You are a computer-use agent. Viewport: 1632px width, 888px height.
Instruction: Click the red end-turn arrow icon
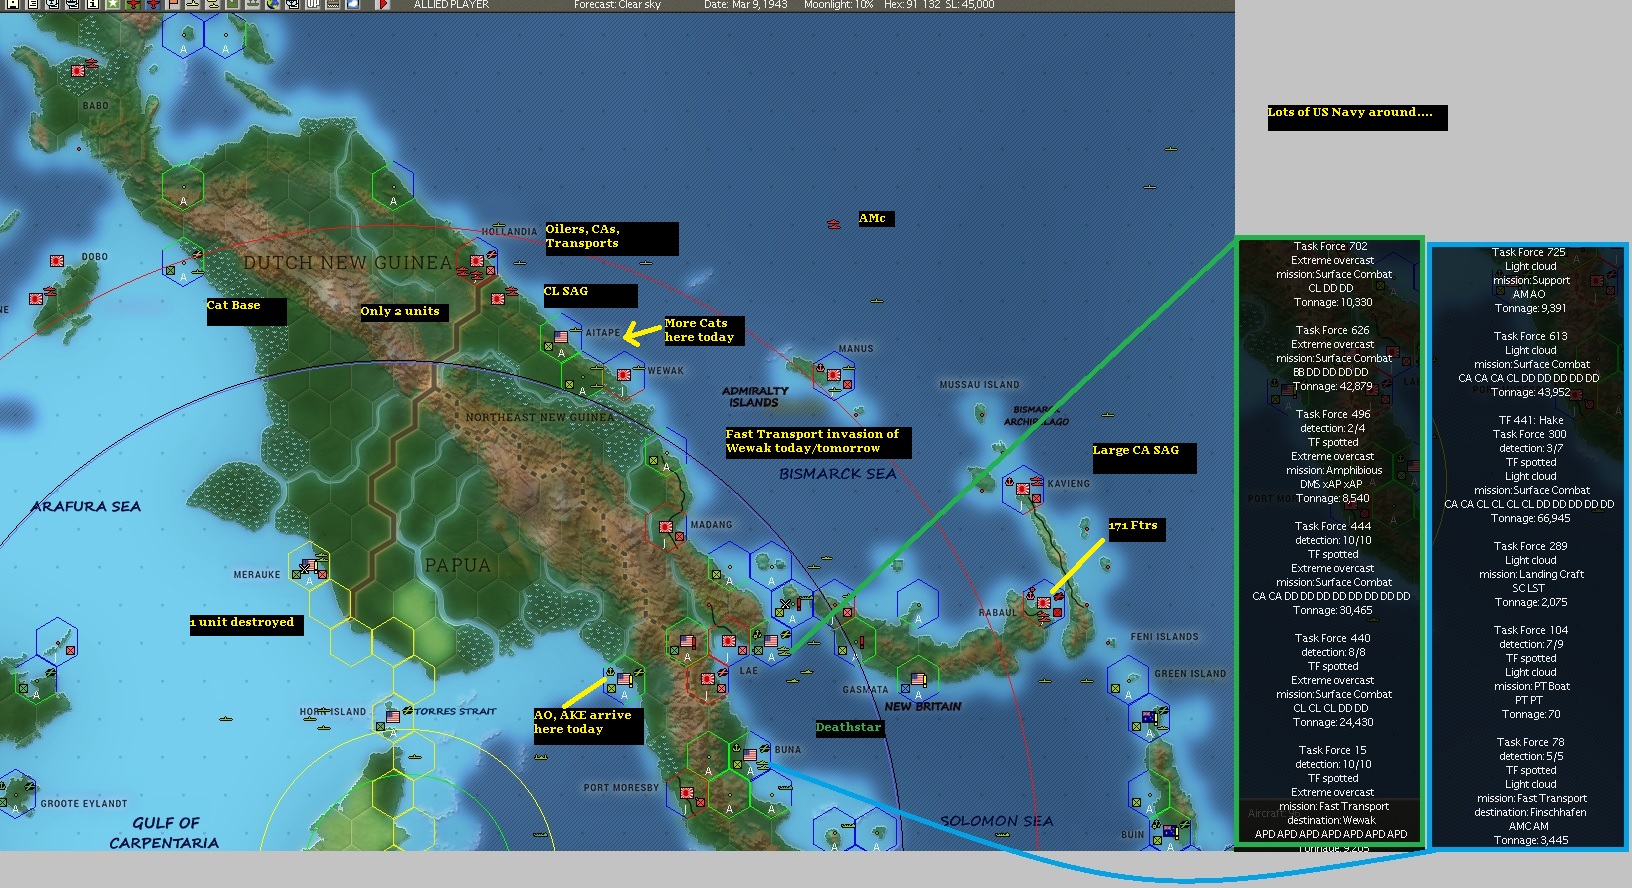[382, 4]
